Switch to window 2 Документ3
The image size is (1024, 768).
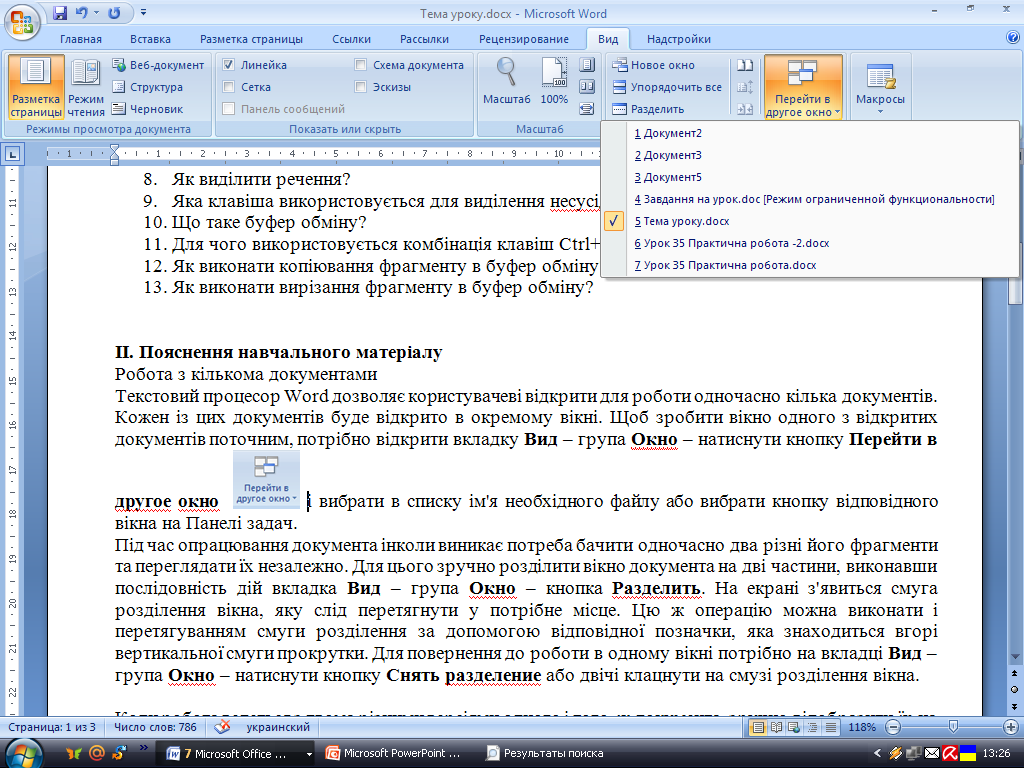click(809, 155)
